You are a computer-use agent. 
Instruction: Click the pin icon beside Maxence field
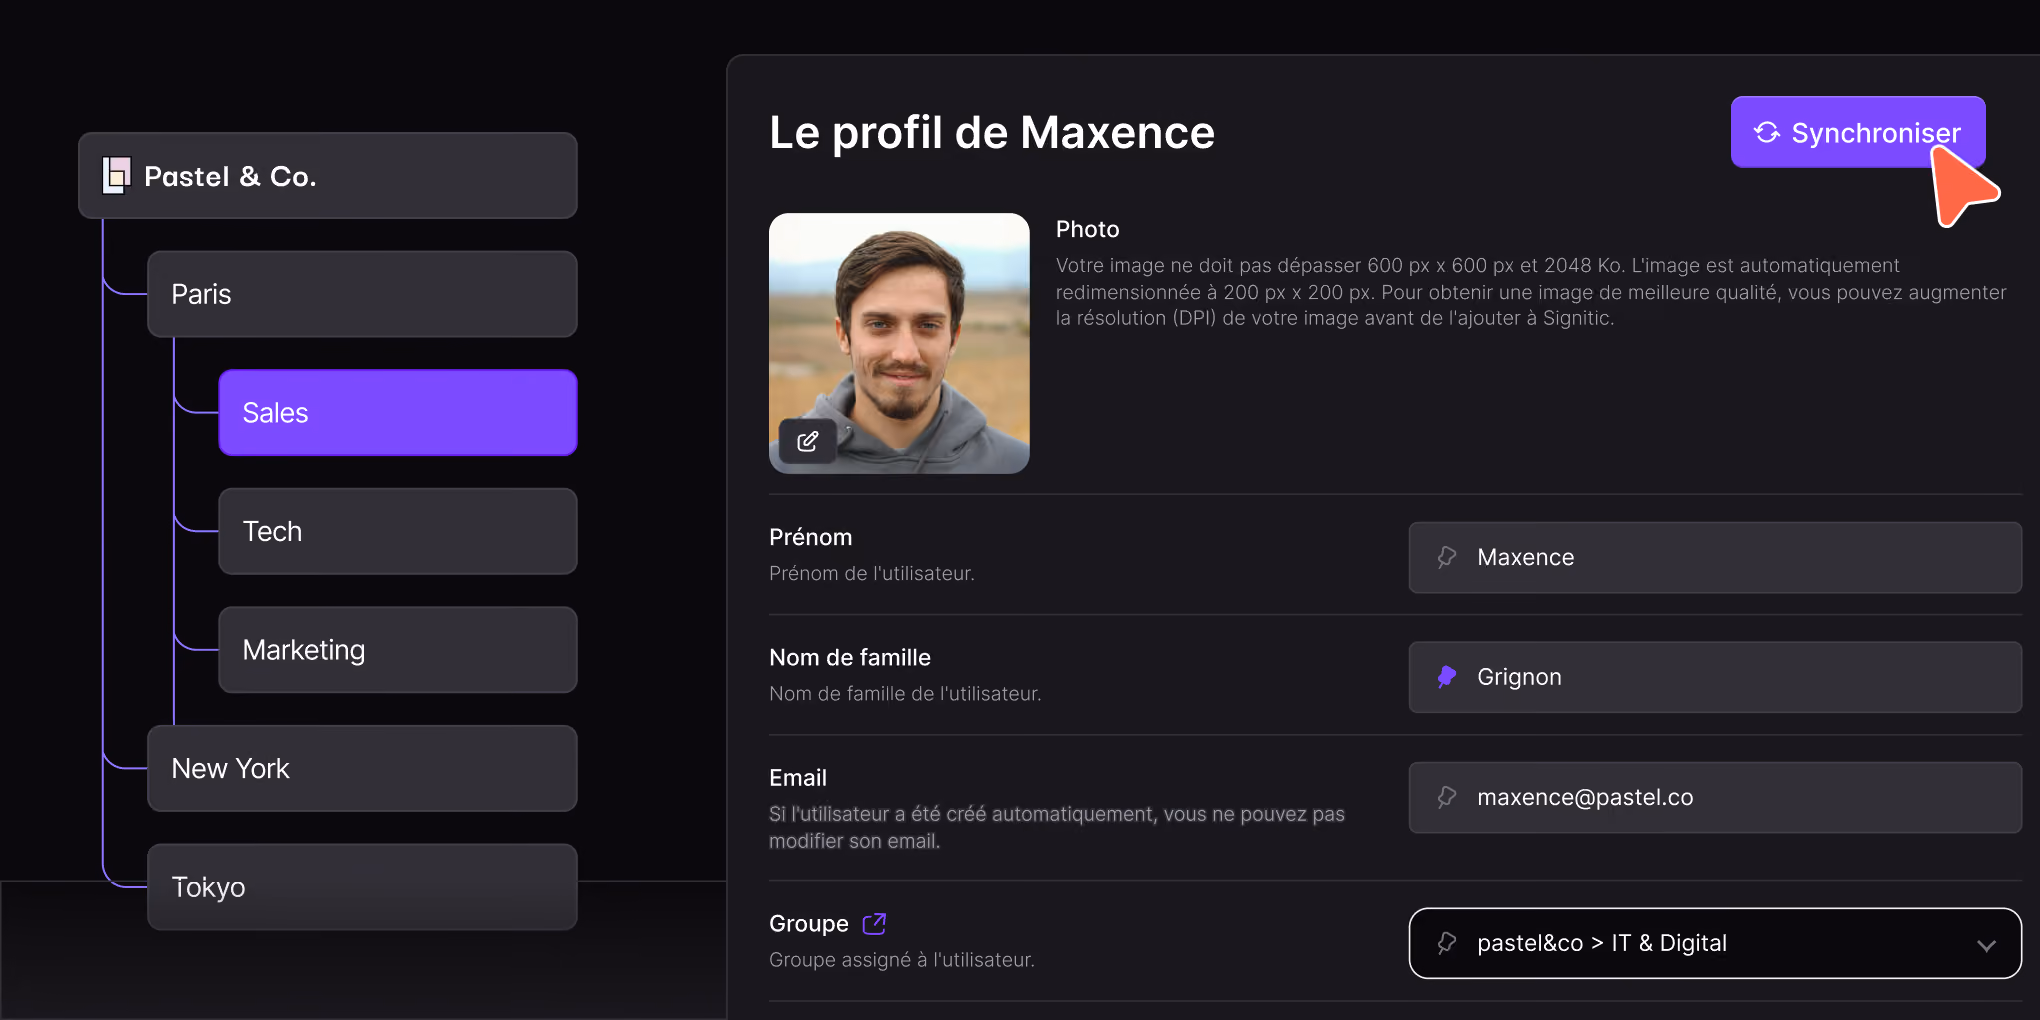point(1446,557)
